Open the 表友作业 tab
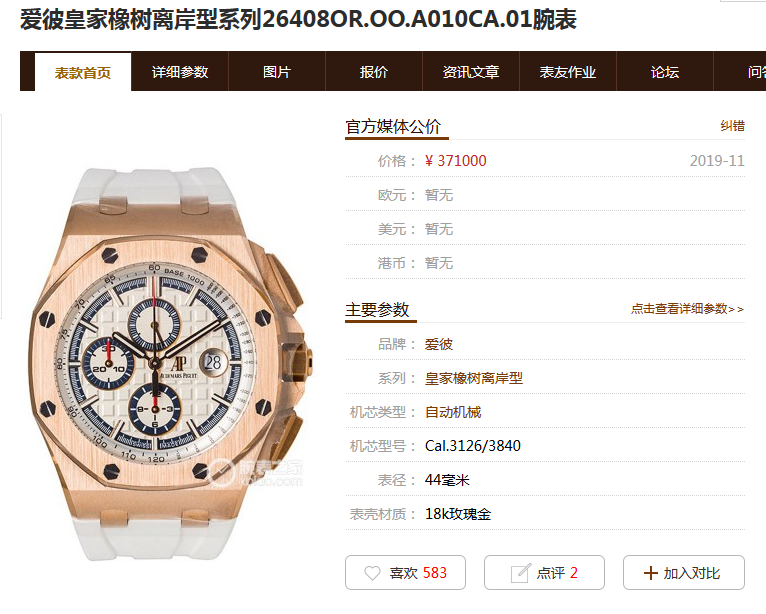 (568, 72)
